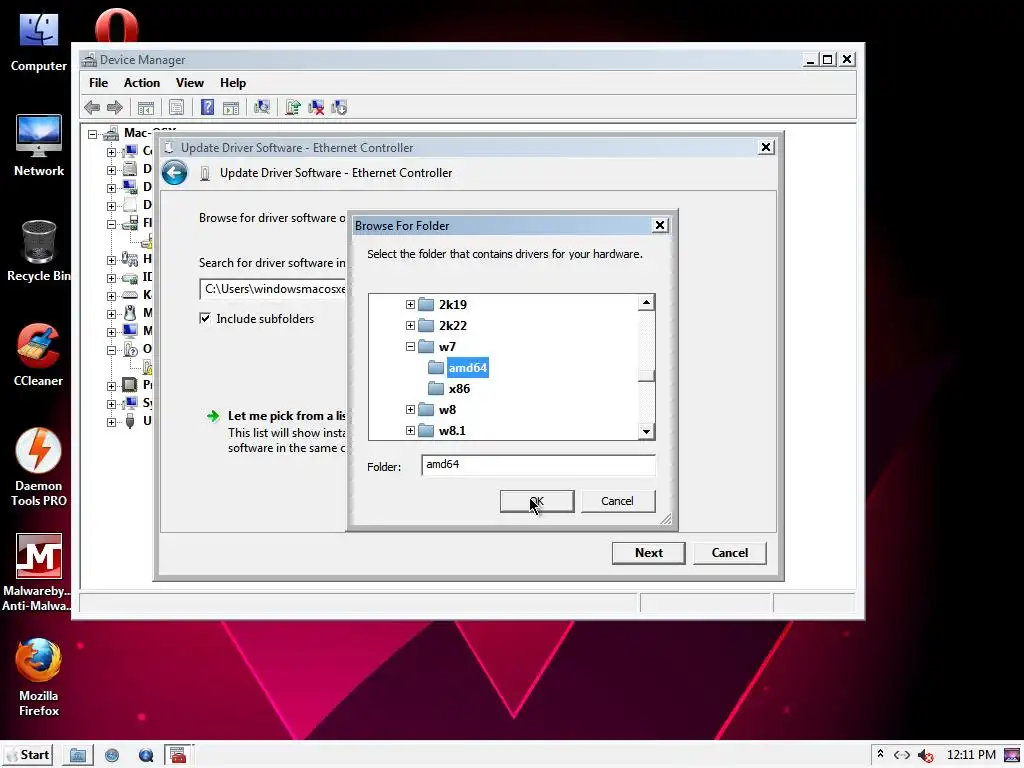
Task: Open the Action menu
Action: coord(142,83)
